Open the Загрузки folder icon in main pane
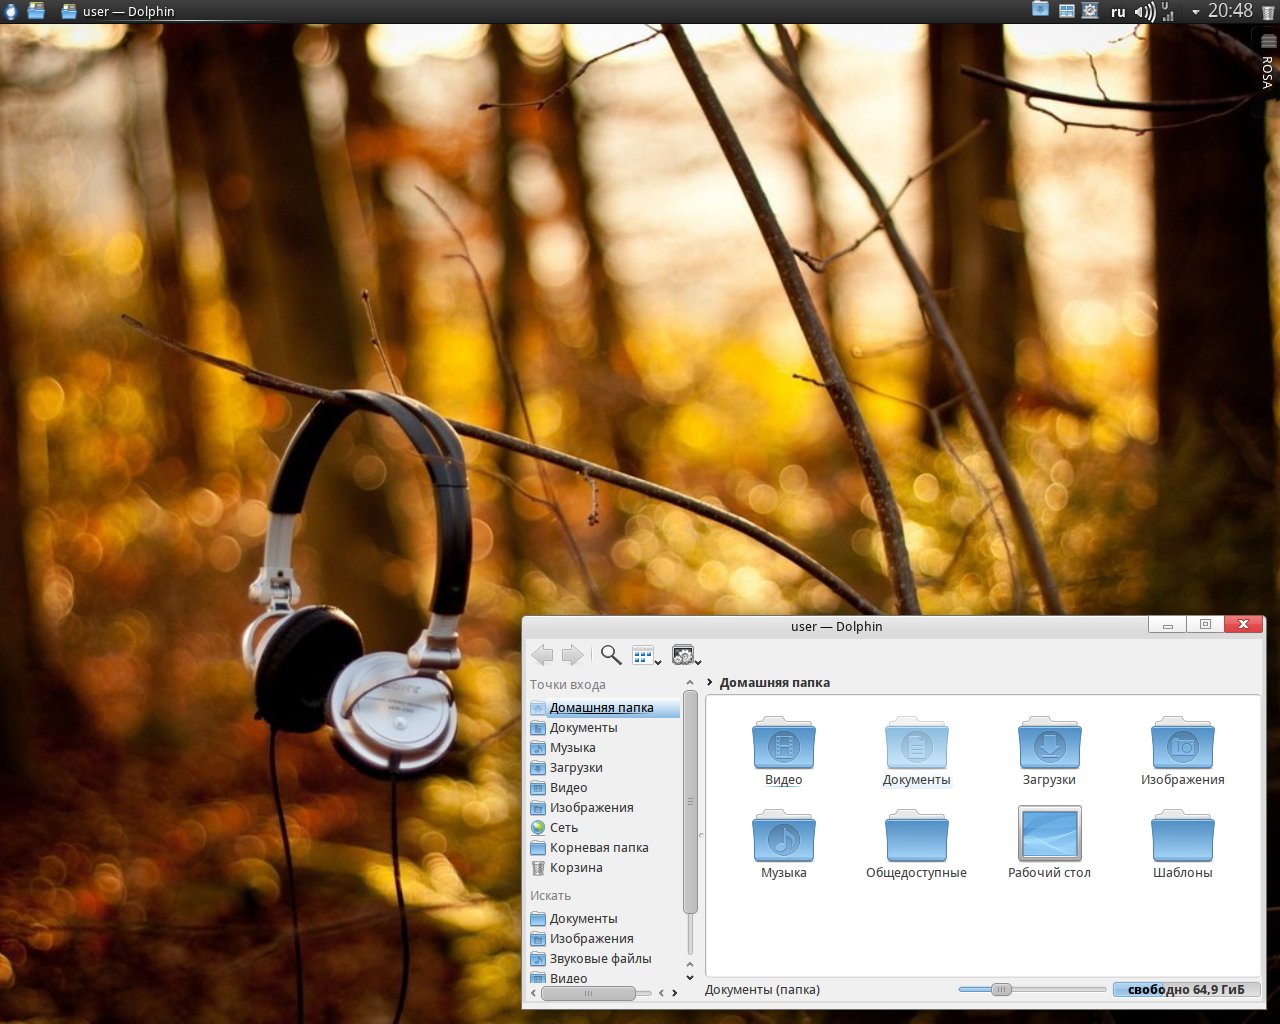 pos(1049,745)
